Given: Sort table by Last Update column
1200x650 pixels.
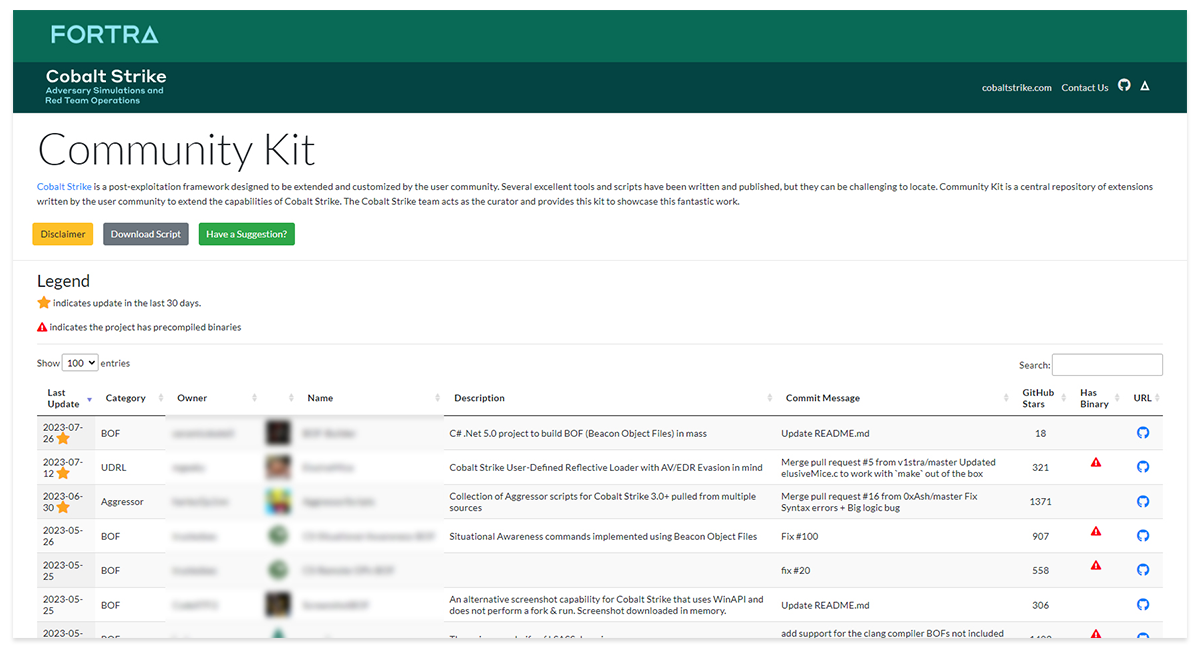Looking at the screenshot, I should click(x=64, y=398).
